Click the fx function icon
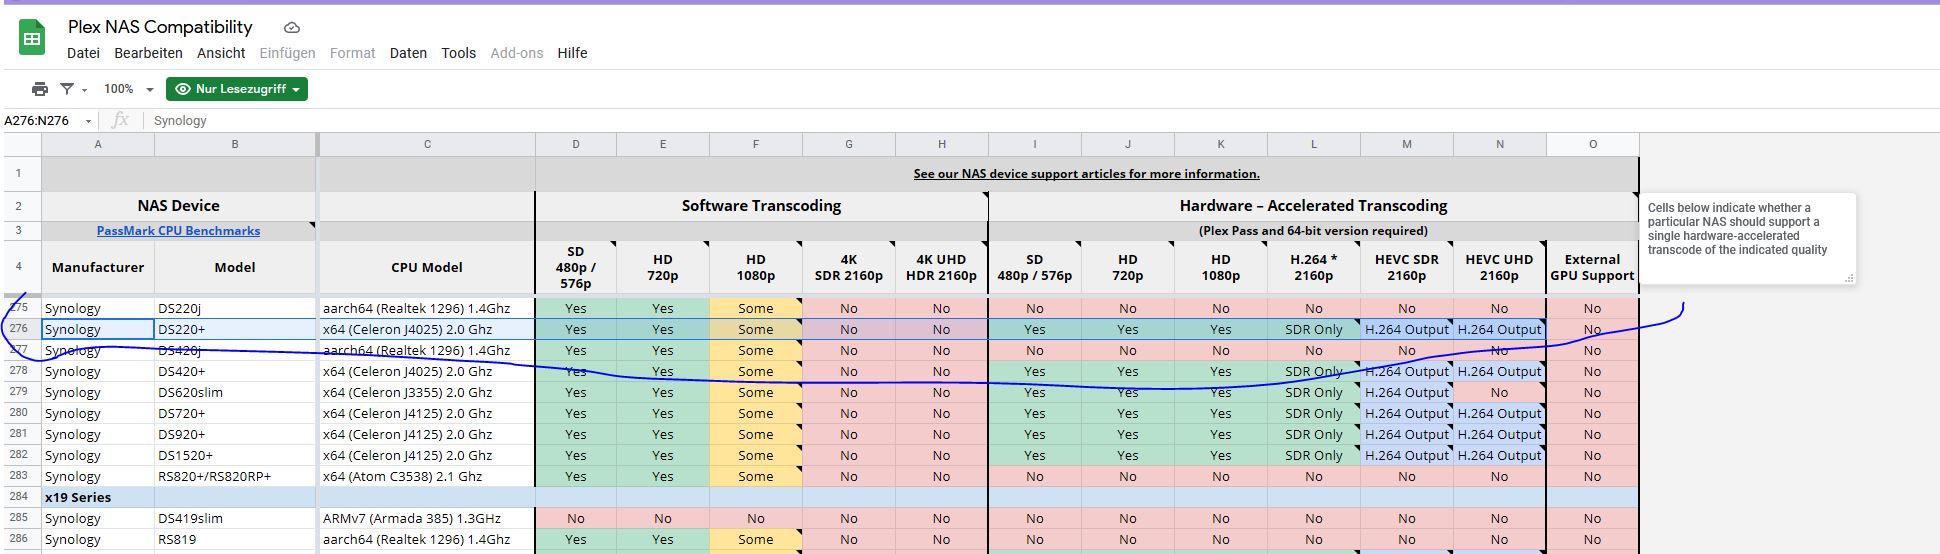 click(120, 121)
